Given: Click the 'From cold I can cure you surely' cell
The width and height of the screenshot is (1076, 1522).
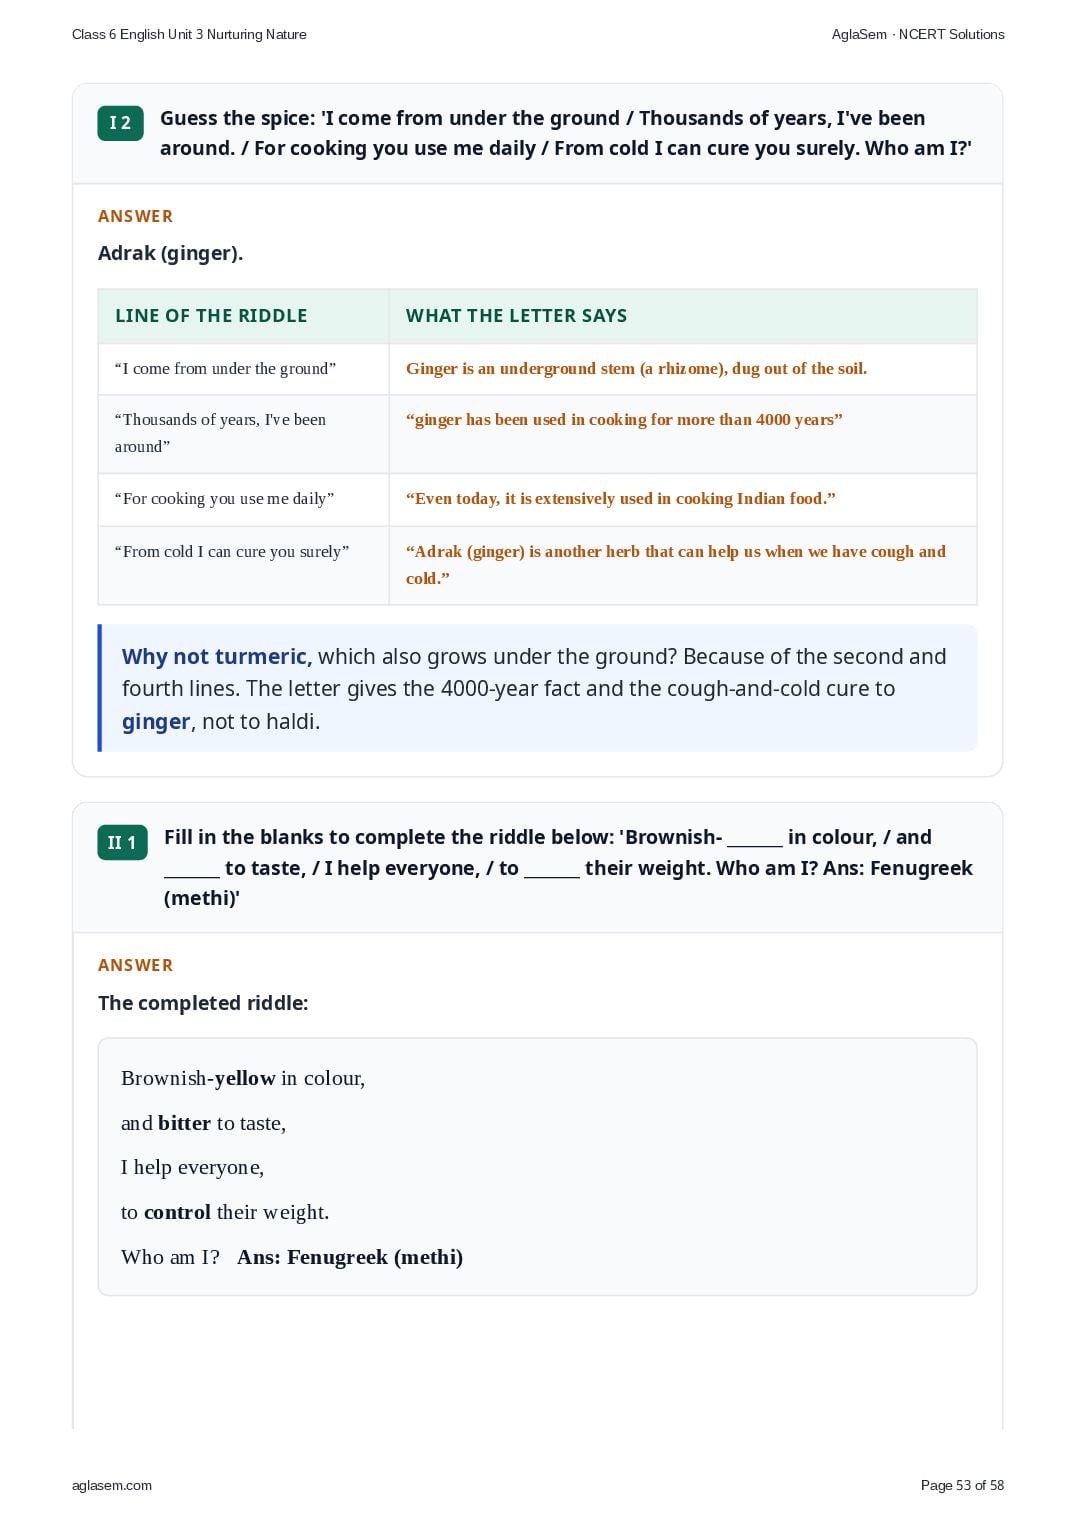Looking at the screenshot, I should 244,565.
